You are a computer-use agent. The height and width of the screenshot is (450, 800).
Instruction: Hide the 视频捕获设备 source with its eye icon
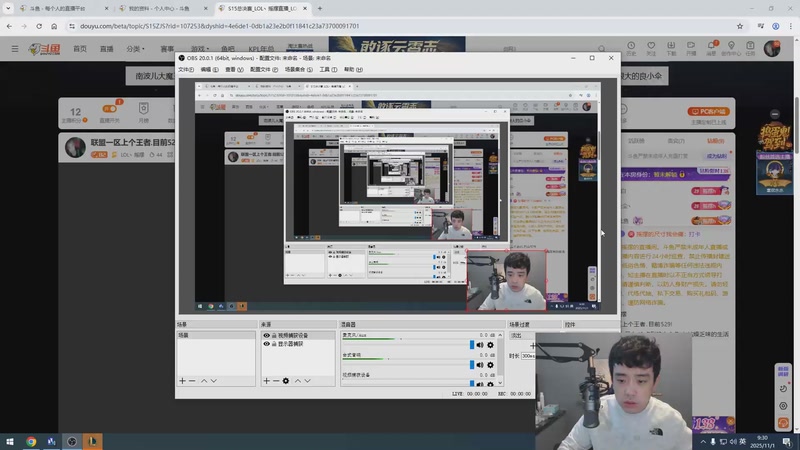coord(266,336)
